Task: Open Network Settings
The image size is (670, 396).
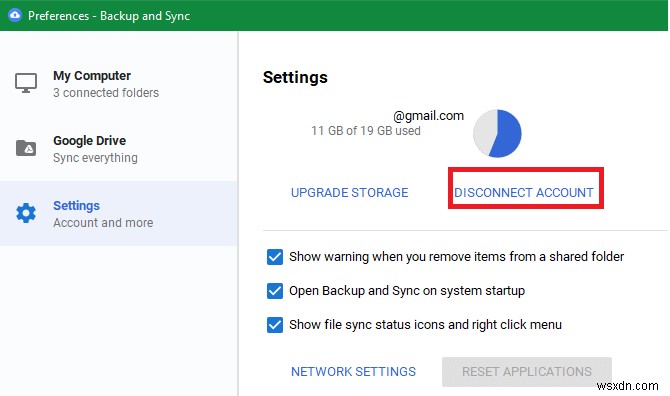Action: click(x=353, y=372)
